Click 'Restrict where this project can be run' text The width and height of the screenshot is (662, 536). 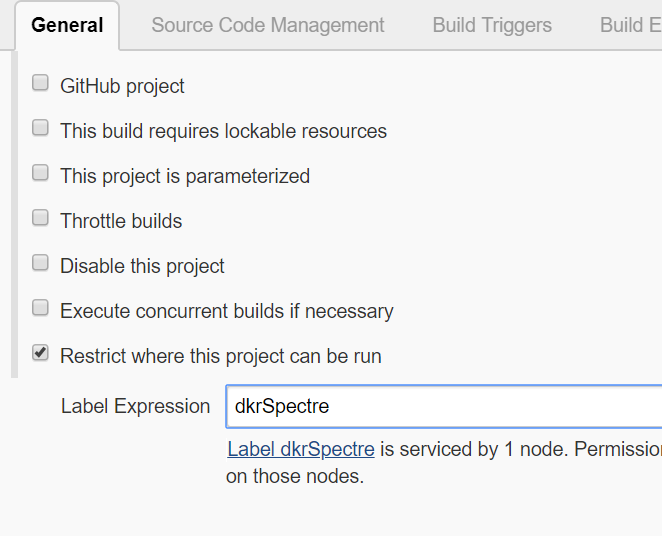coord(220,356)
